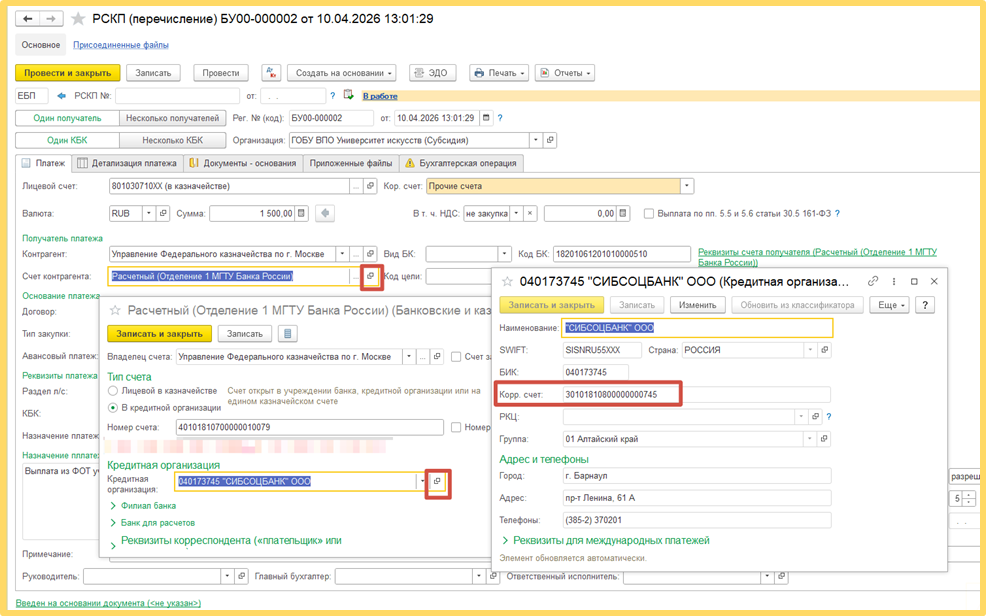Click the list icon button in bank account window
Viewport: 986px width, 616px height.
(x=287, y=334)
